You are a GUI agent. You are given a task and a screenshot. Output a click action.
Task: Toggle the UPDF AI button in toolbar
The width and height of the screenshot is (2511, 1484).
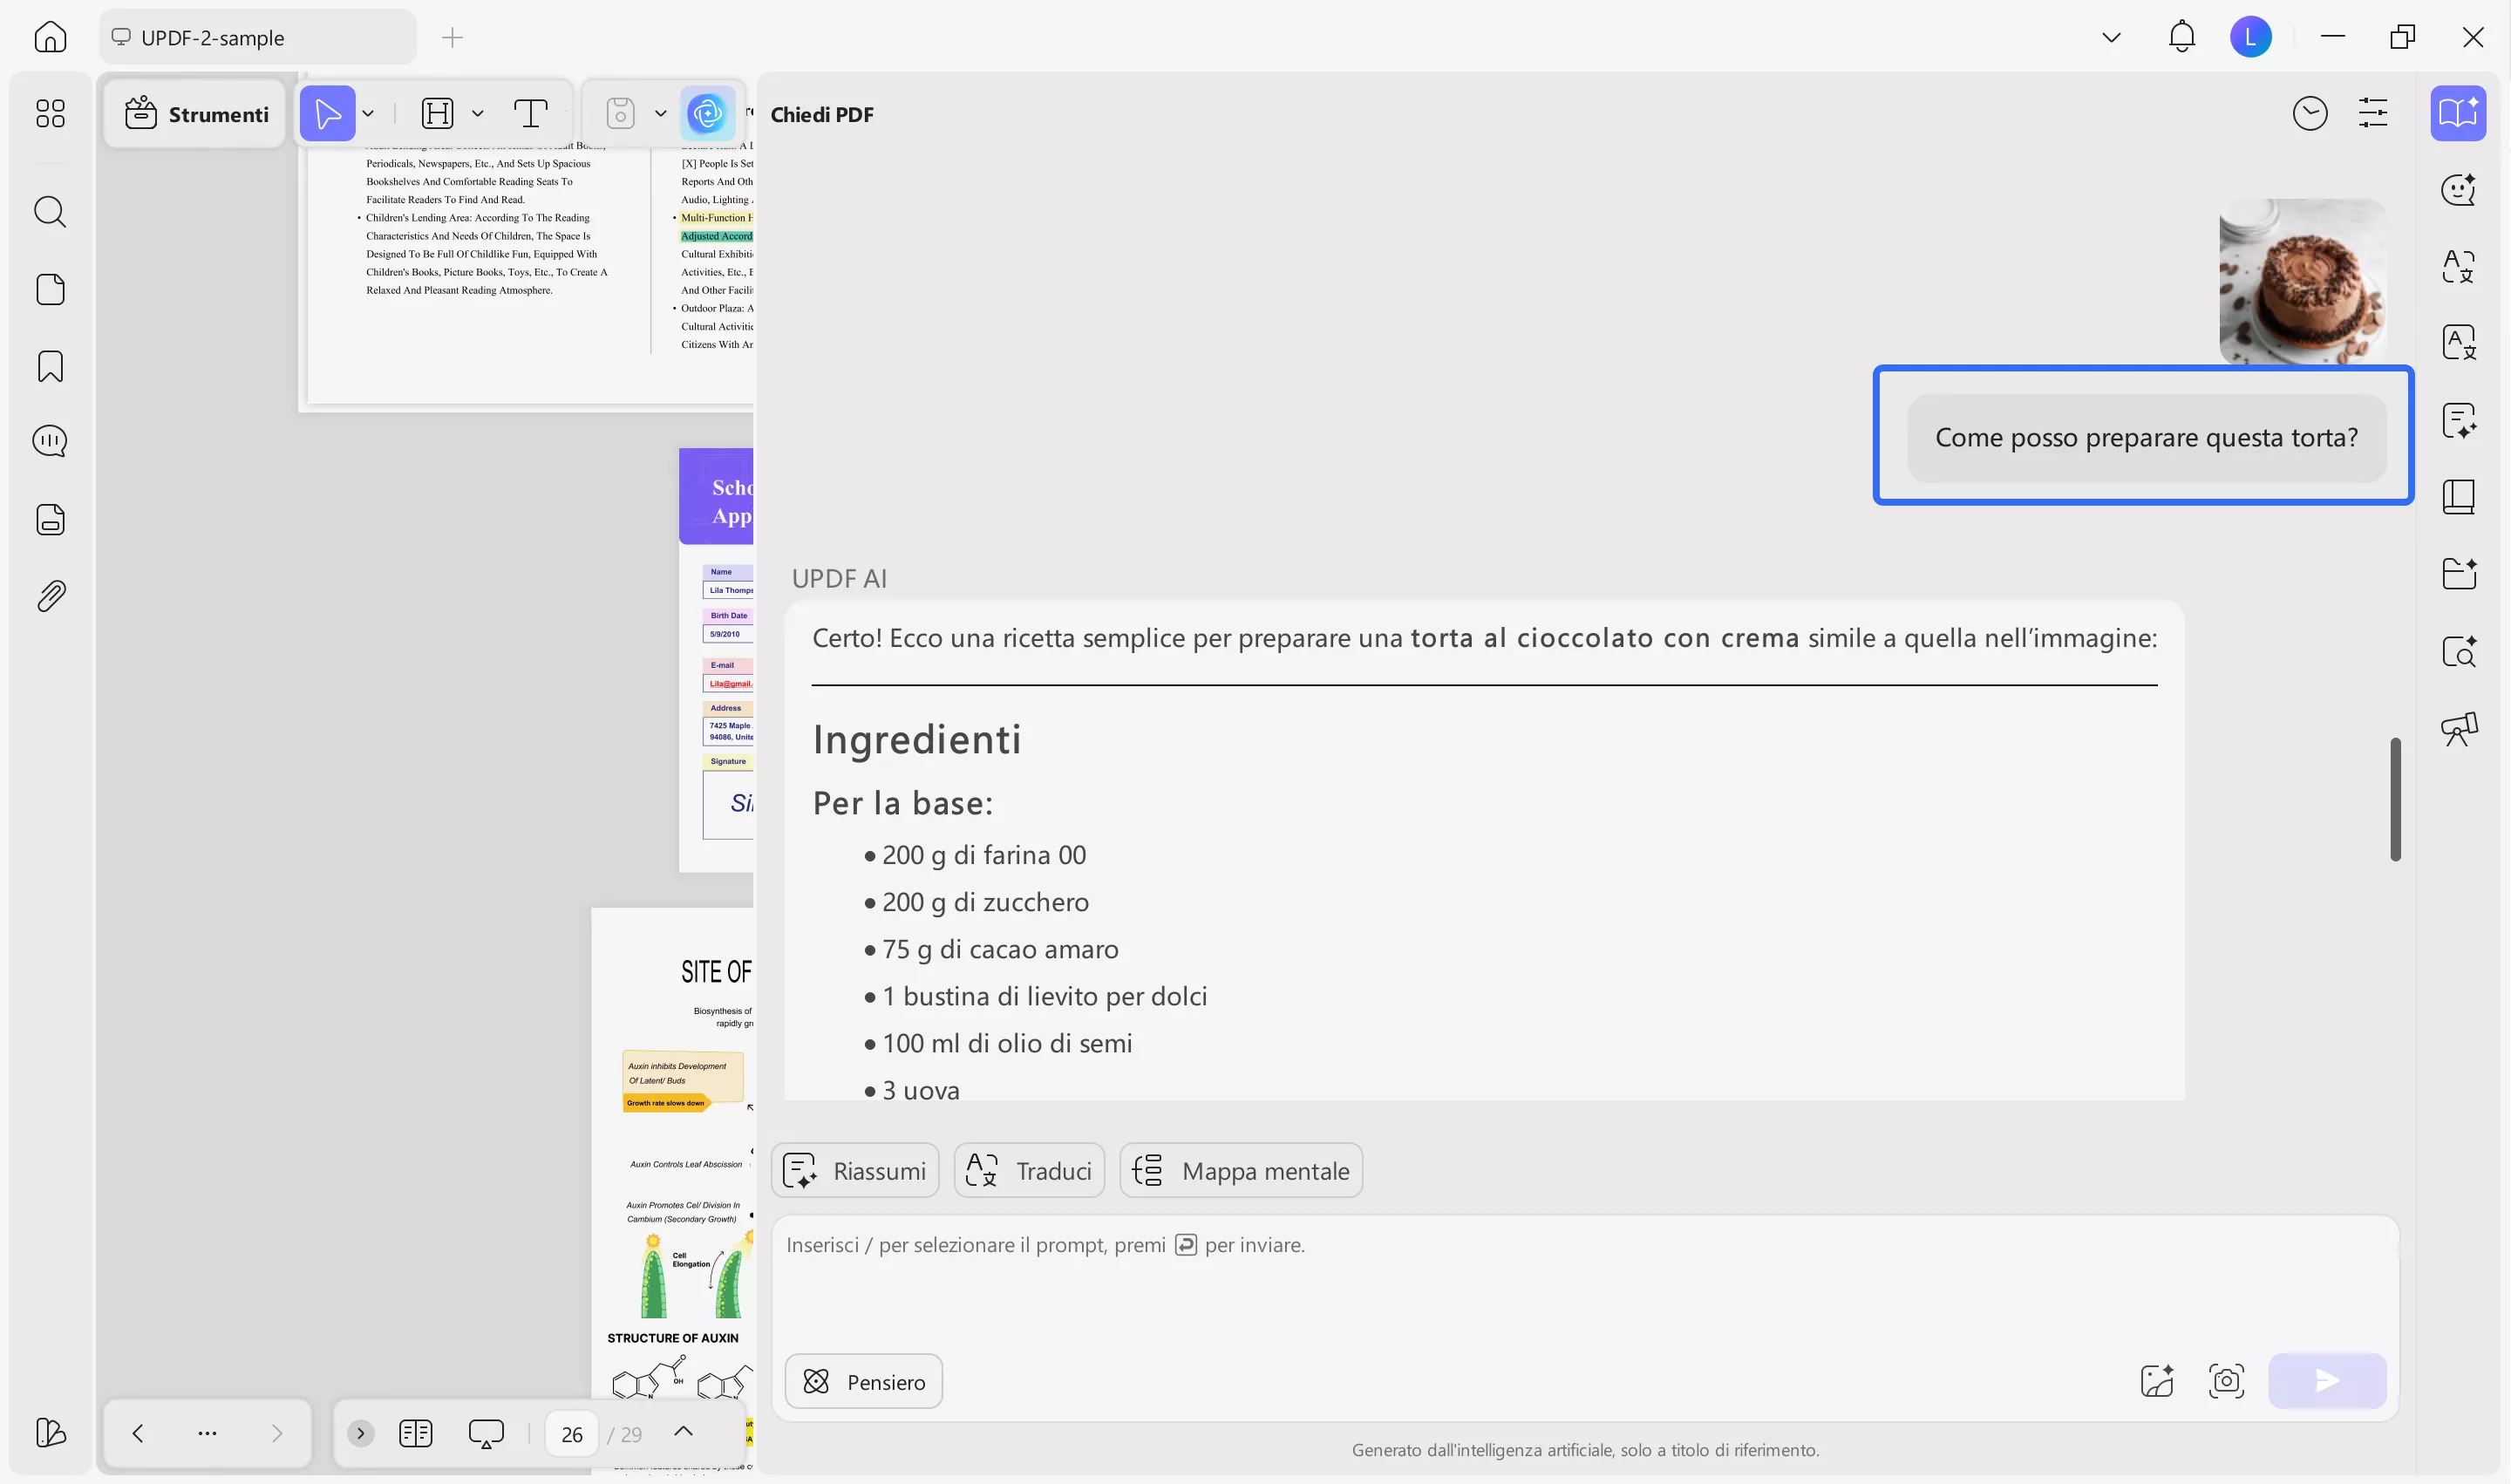coord(707,114)
